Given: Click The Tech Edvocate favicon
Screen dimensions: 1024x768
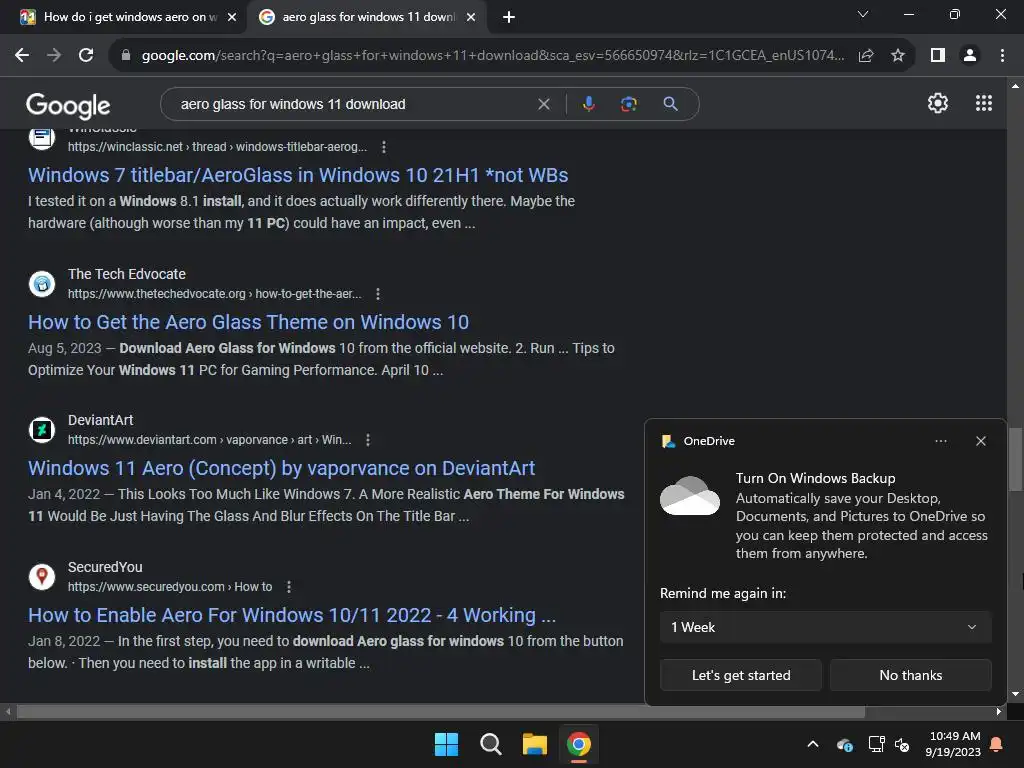Looking at the screenshot, I should [x=42, y=283].
